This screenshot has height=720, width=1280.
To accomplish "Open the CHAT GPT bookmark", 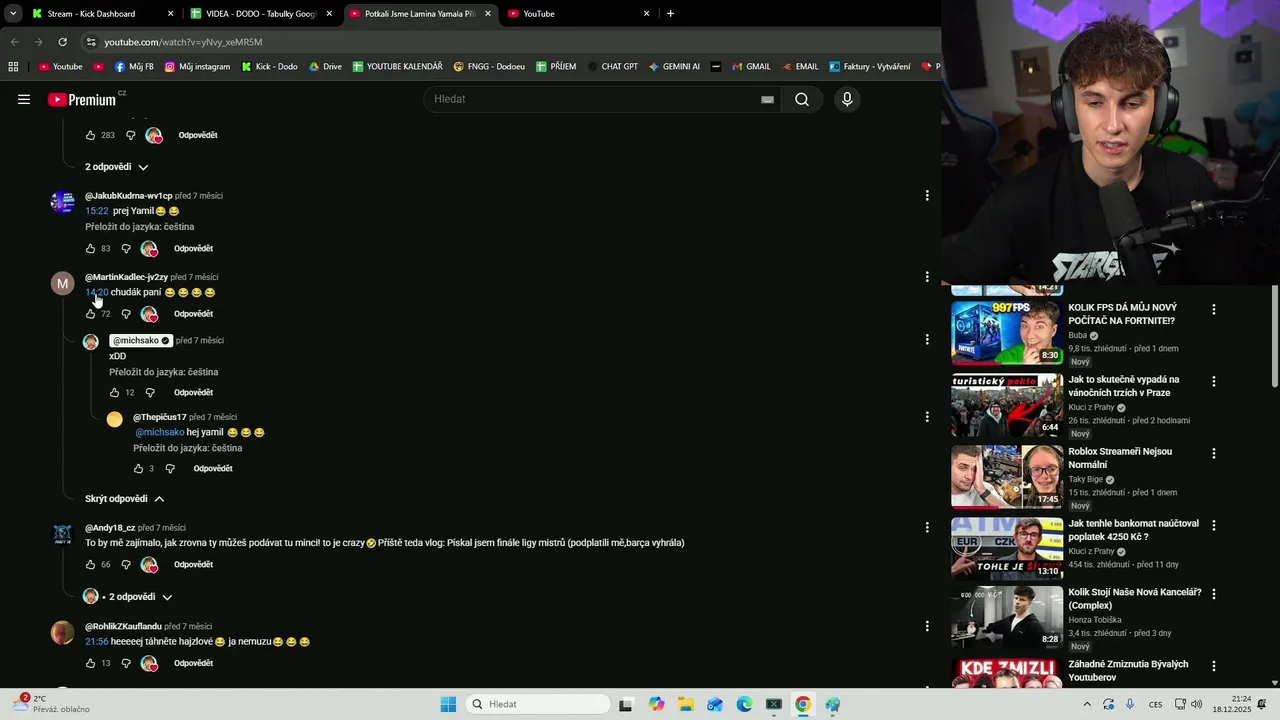I will (612, 66).
